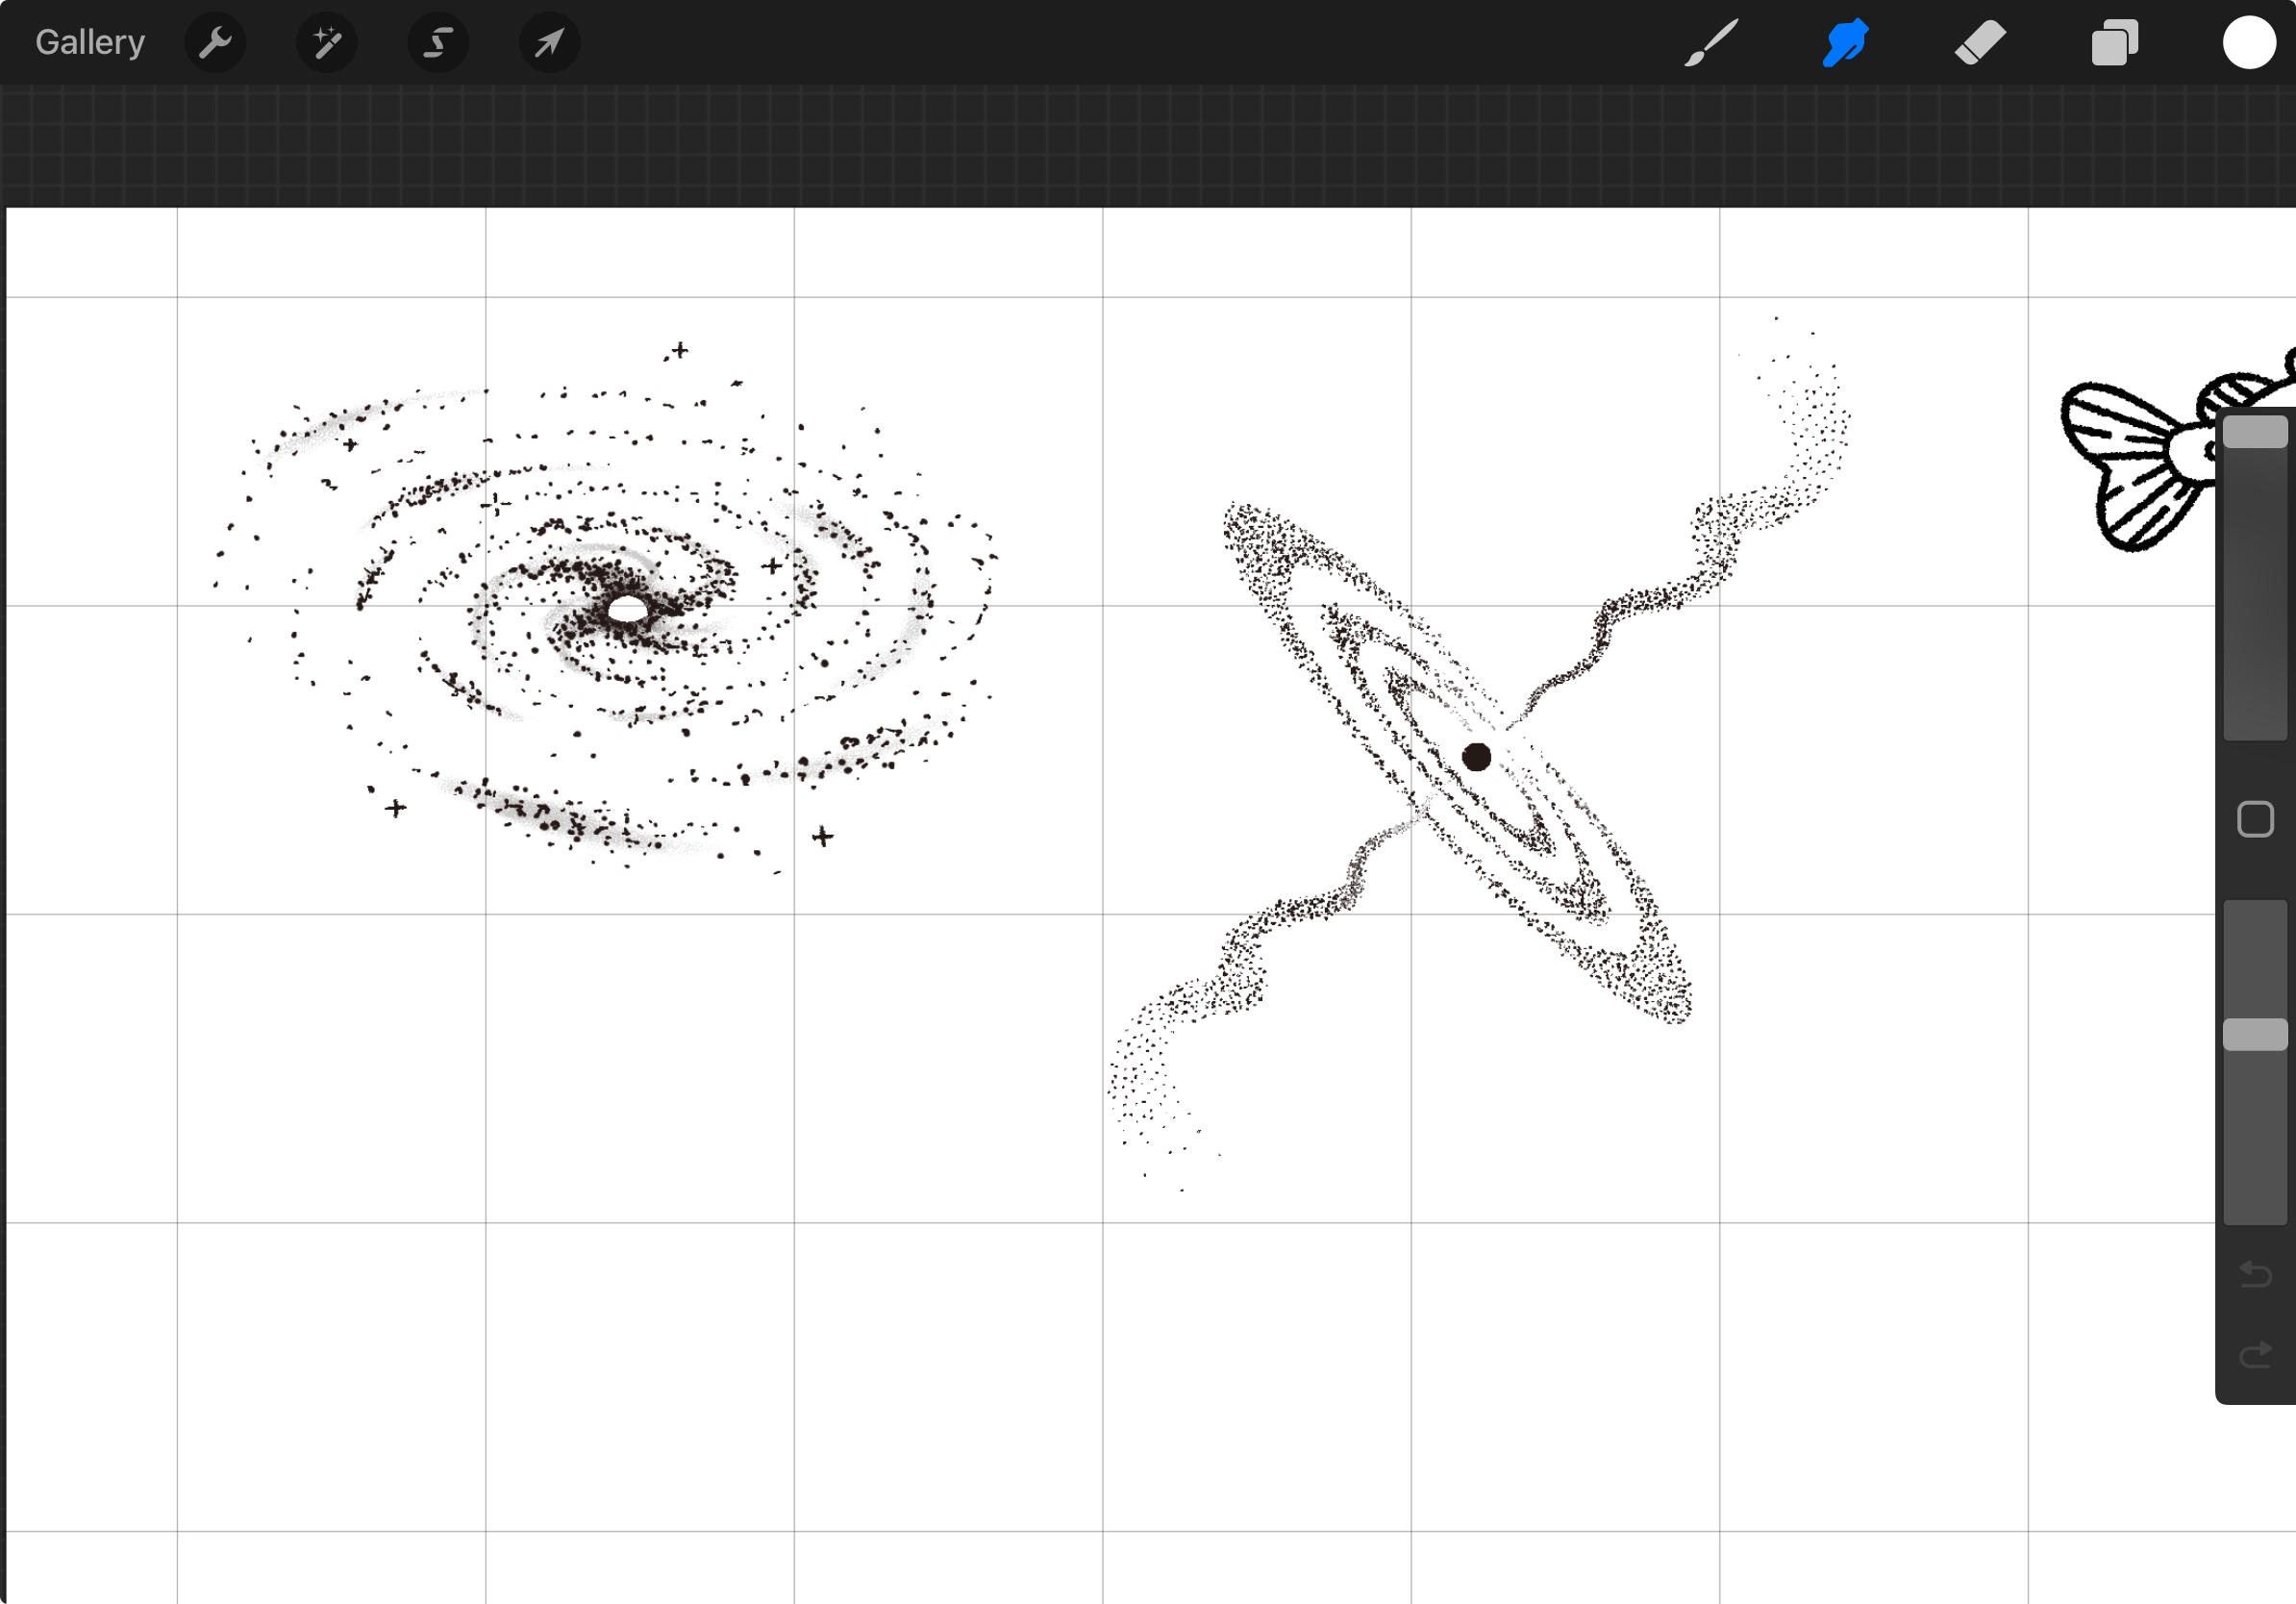
Task: Undo the last action from sidebar
Action: click(x=2255, y=1273)
